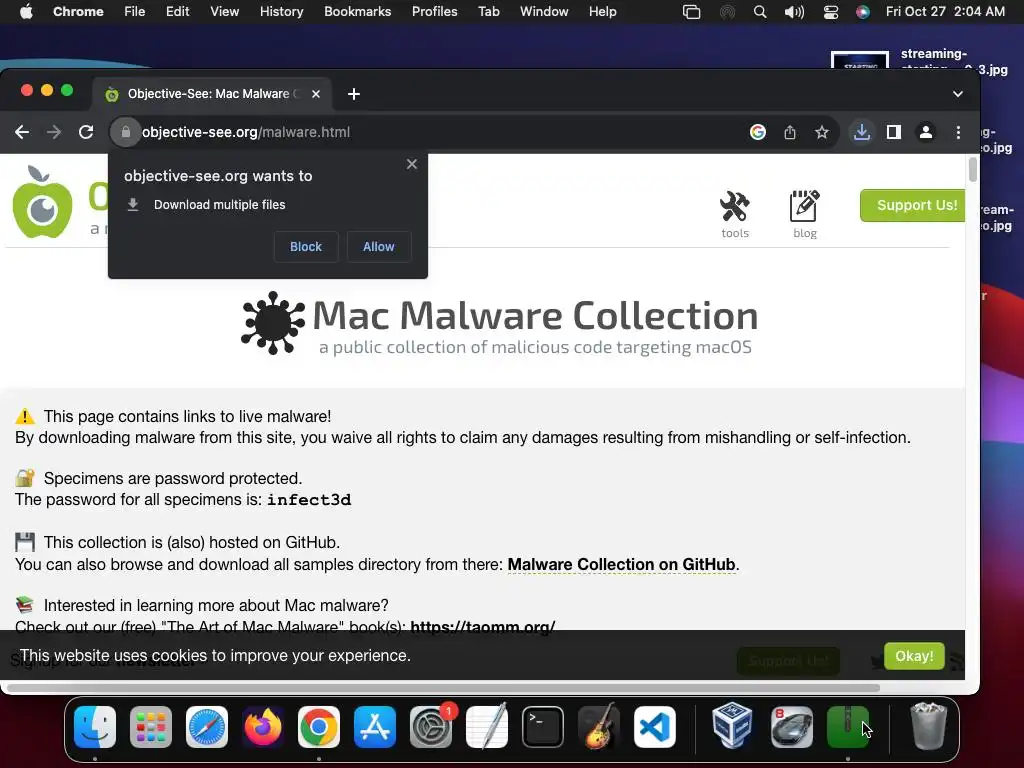Open the racing car game Dock icon
The height and width of the screenshot is (768, 1024).
click(792, 727)
